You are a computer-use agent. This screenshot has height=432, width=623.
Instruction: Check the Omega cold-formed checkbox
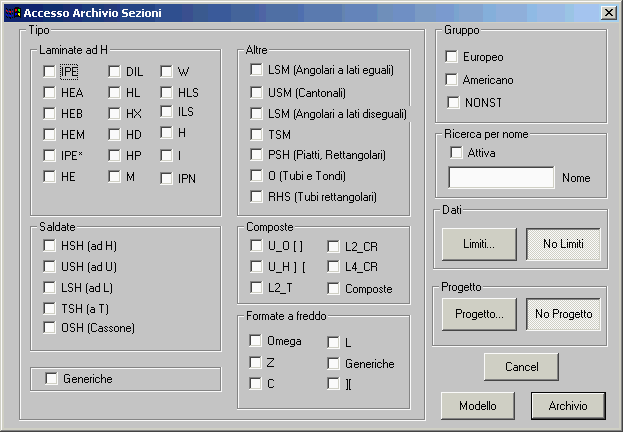(256, 341)
